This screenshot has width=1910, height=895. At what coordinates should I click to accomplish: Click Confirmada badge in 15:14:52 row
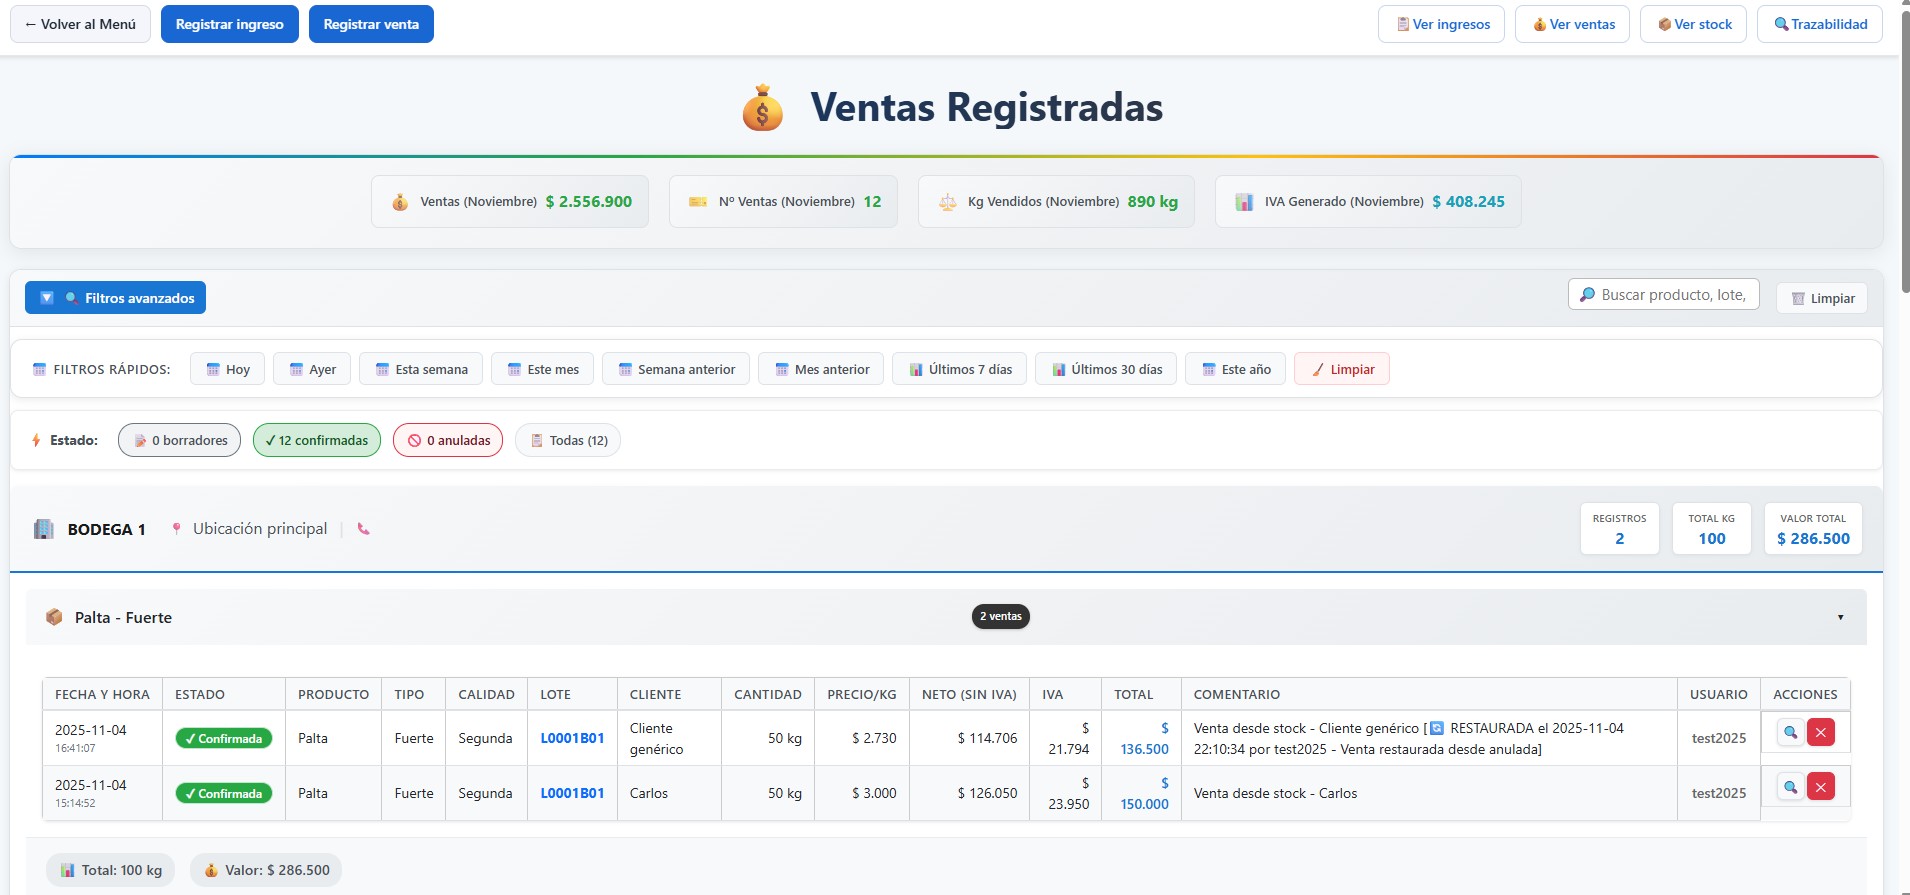click(224, 794)
